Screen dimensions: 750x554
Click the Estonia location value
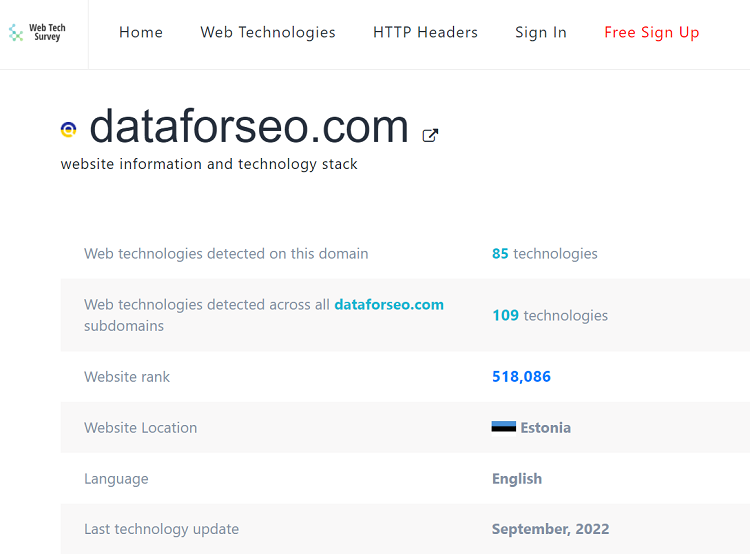tap(545, 428)
